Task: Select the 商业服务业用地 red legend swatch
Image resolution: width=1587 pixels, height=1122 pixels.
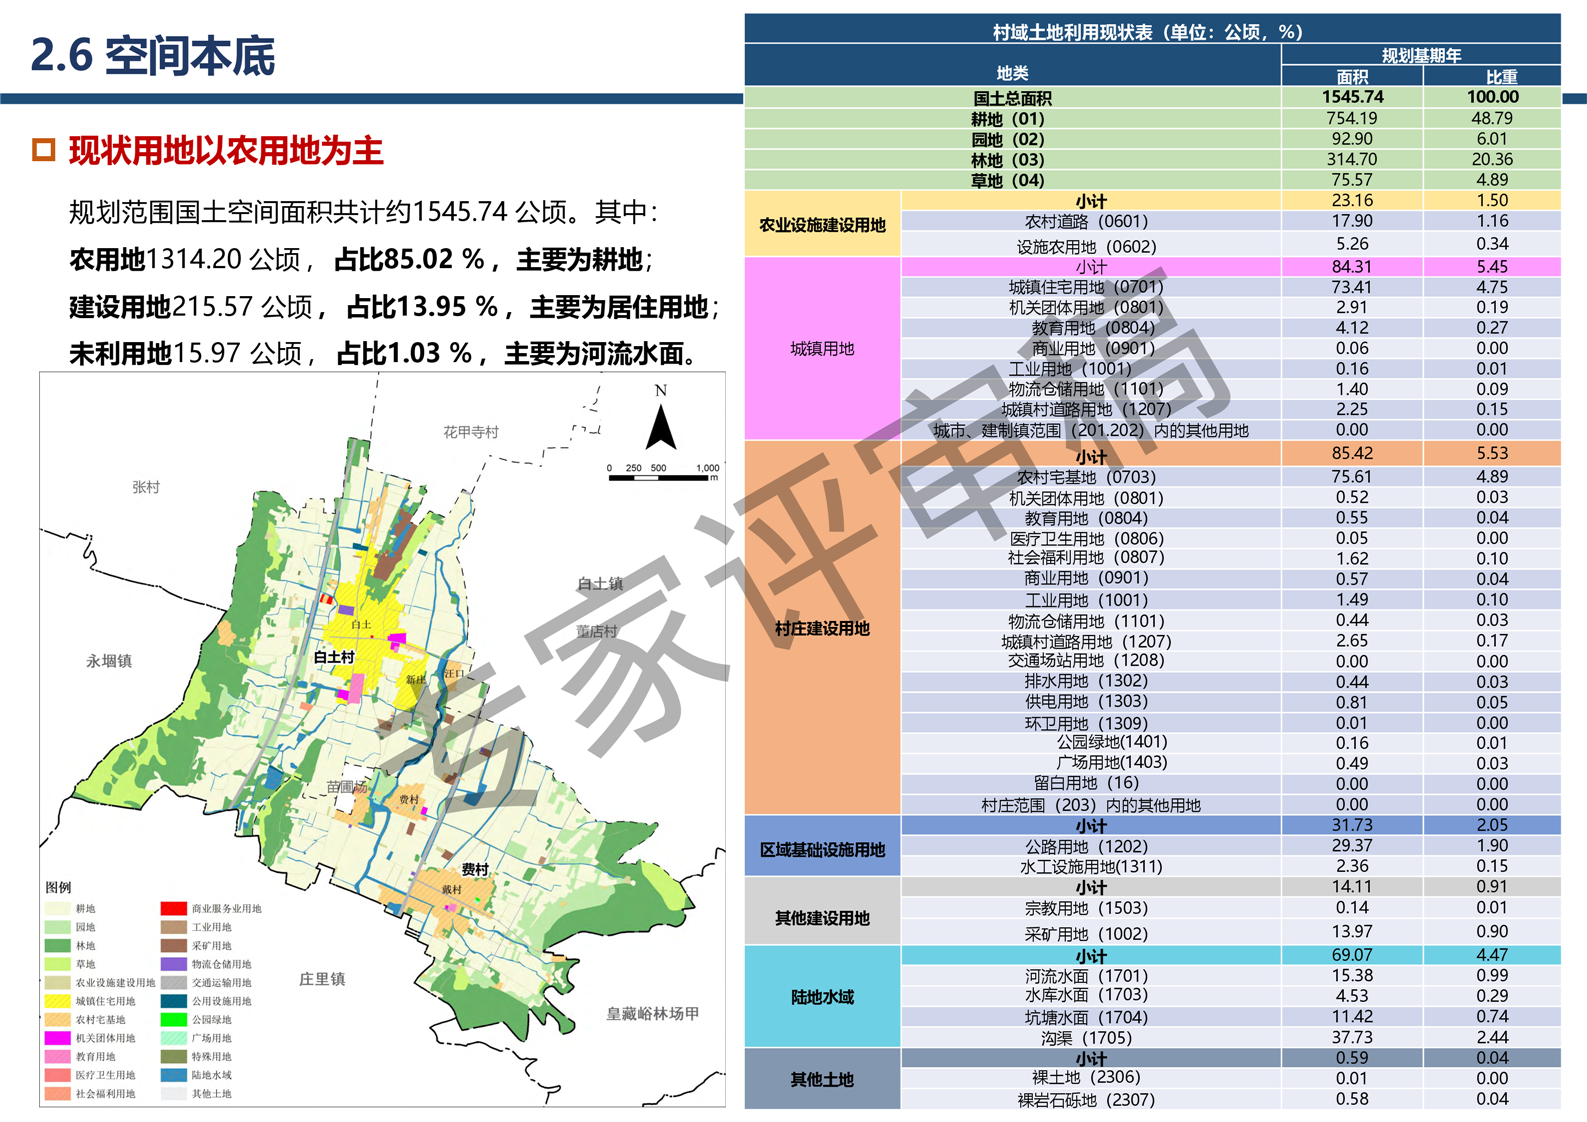Action: click(174, 909)
